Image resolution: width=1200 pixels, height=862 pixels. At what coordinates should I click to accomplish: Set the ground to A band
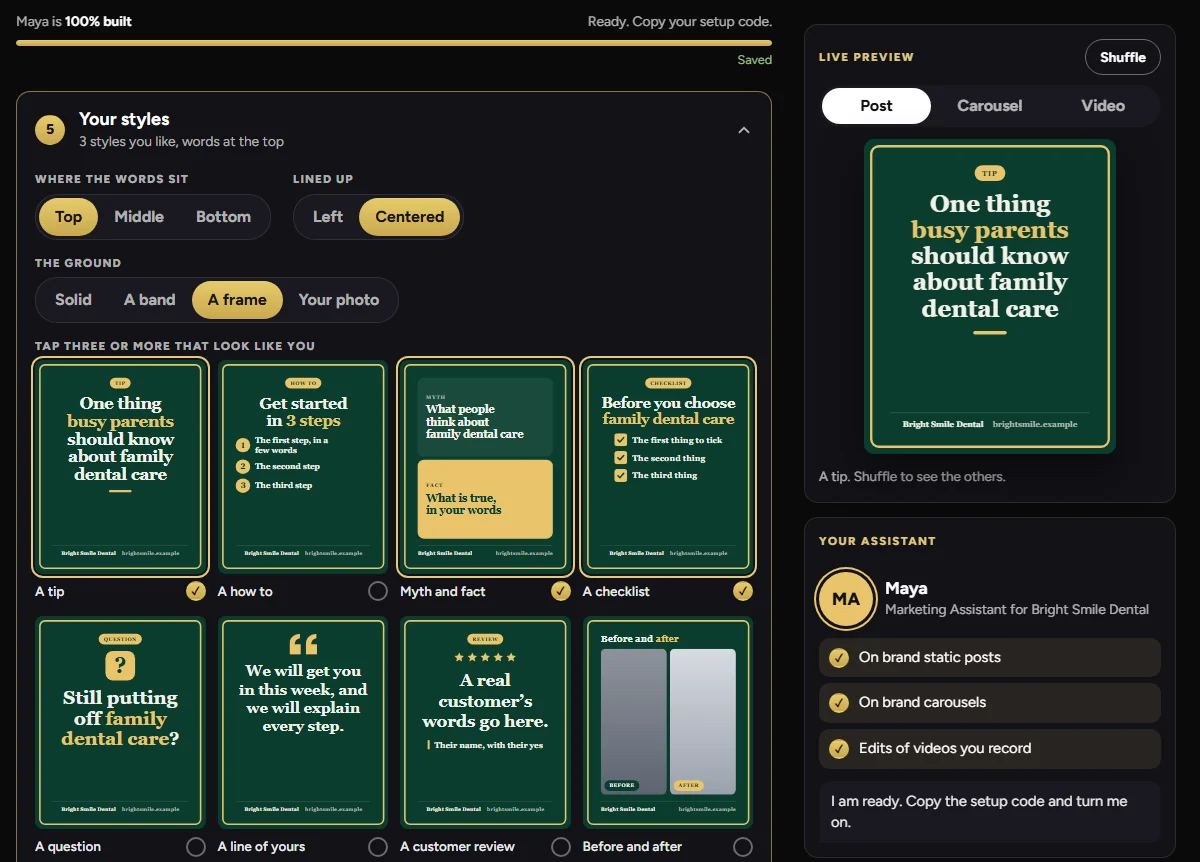(x=149, y=299)
